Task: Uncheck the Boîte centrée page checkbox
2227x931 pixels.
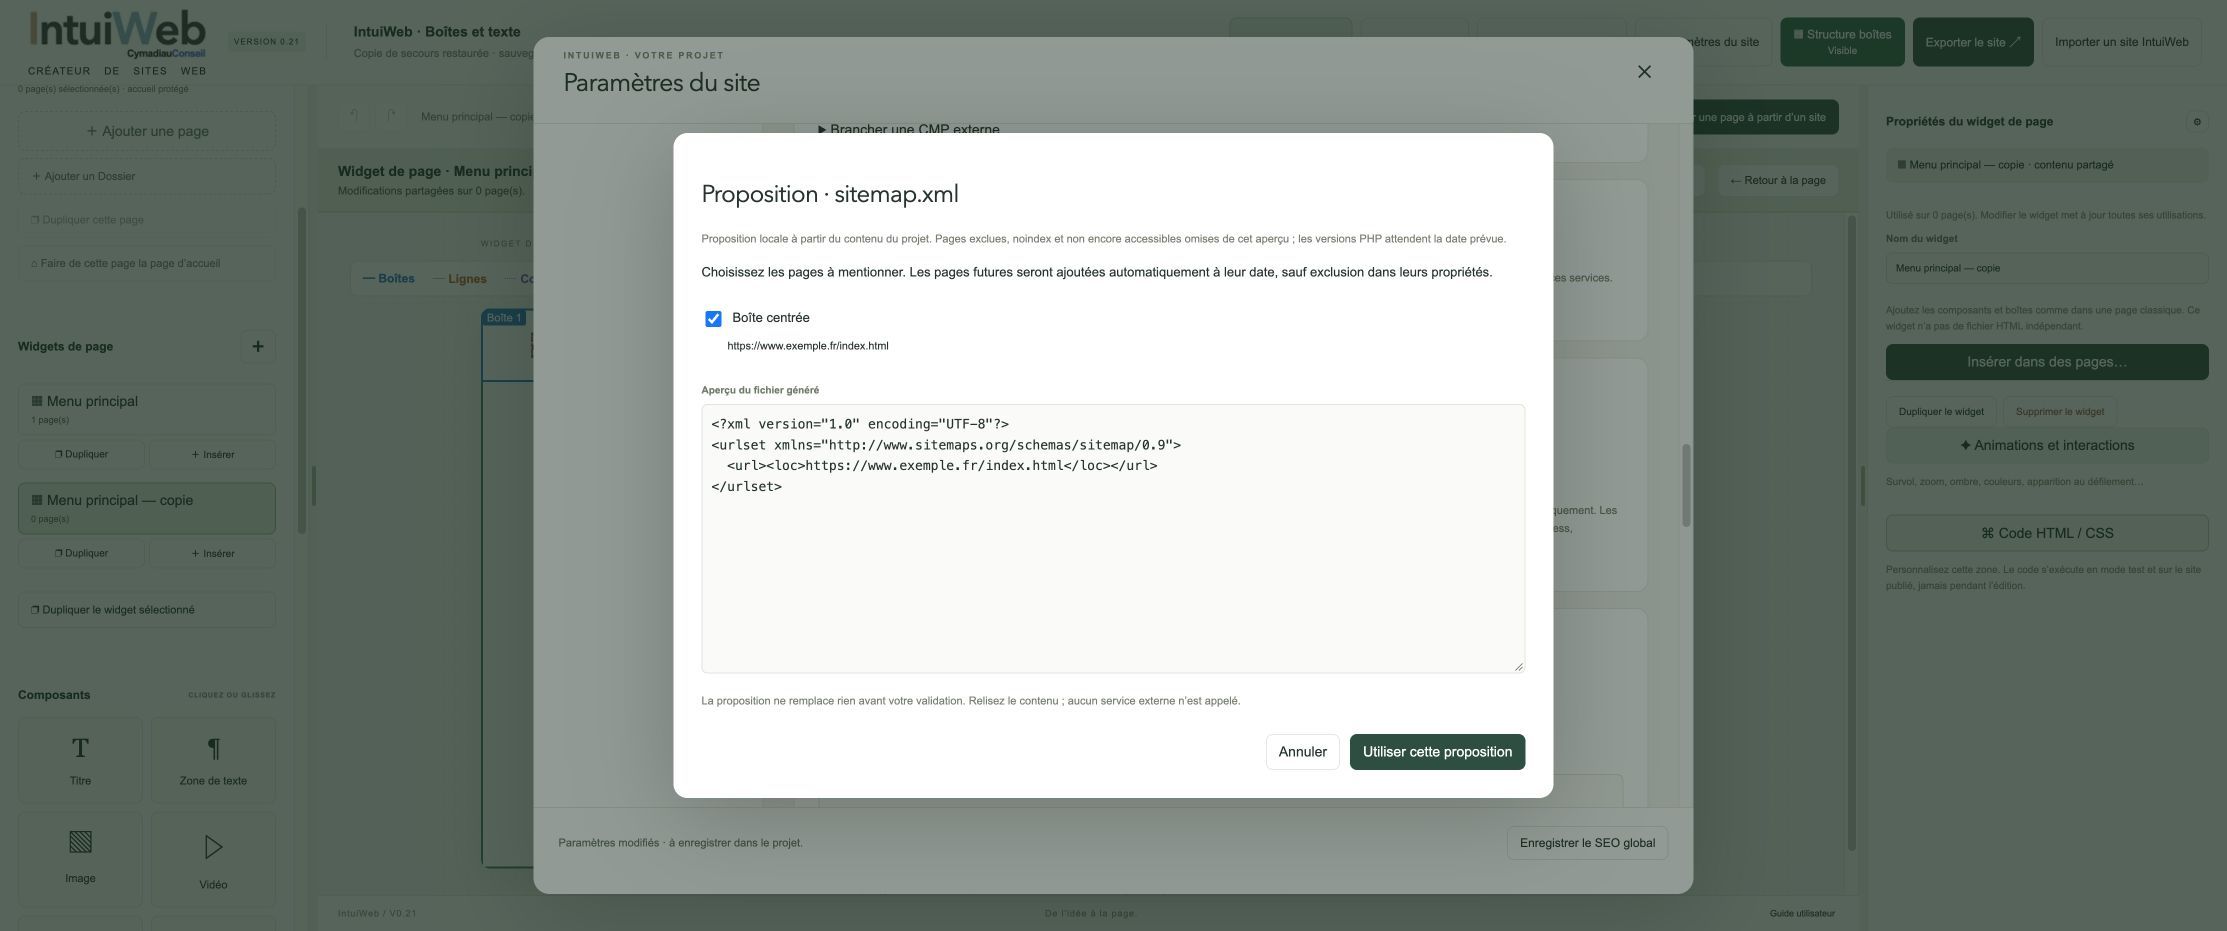Action: click(x=713, y=319)
